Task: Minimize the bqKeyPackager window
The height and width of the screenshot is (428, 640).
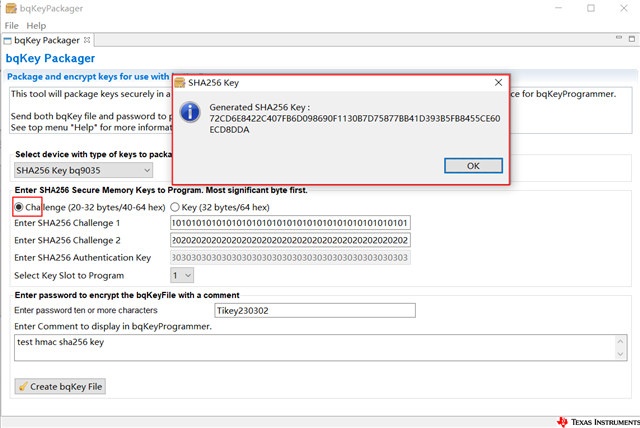Action: tap(558, 8)
